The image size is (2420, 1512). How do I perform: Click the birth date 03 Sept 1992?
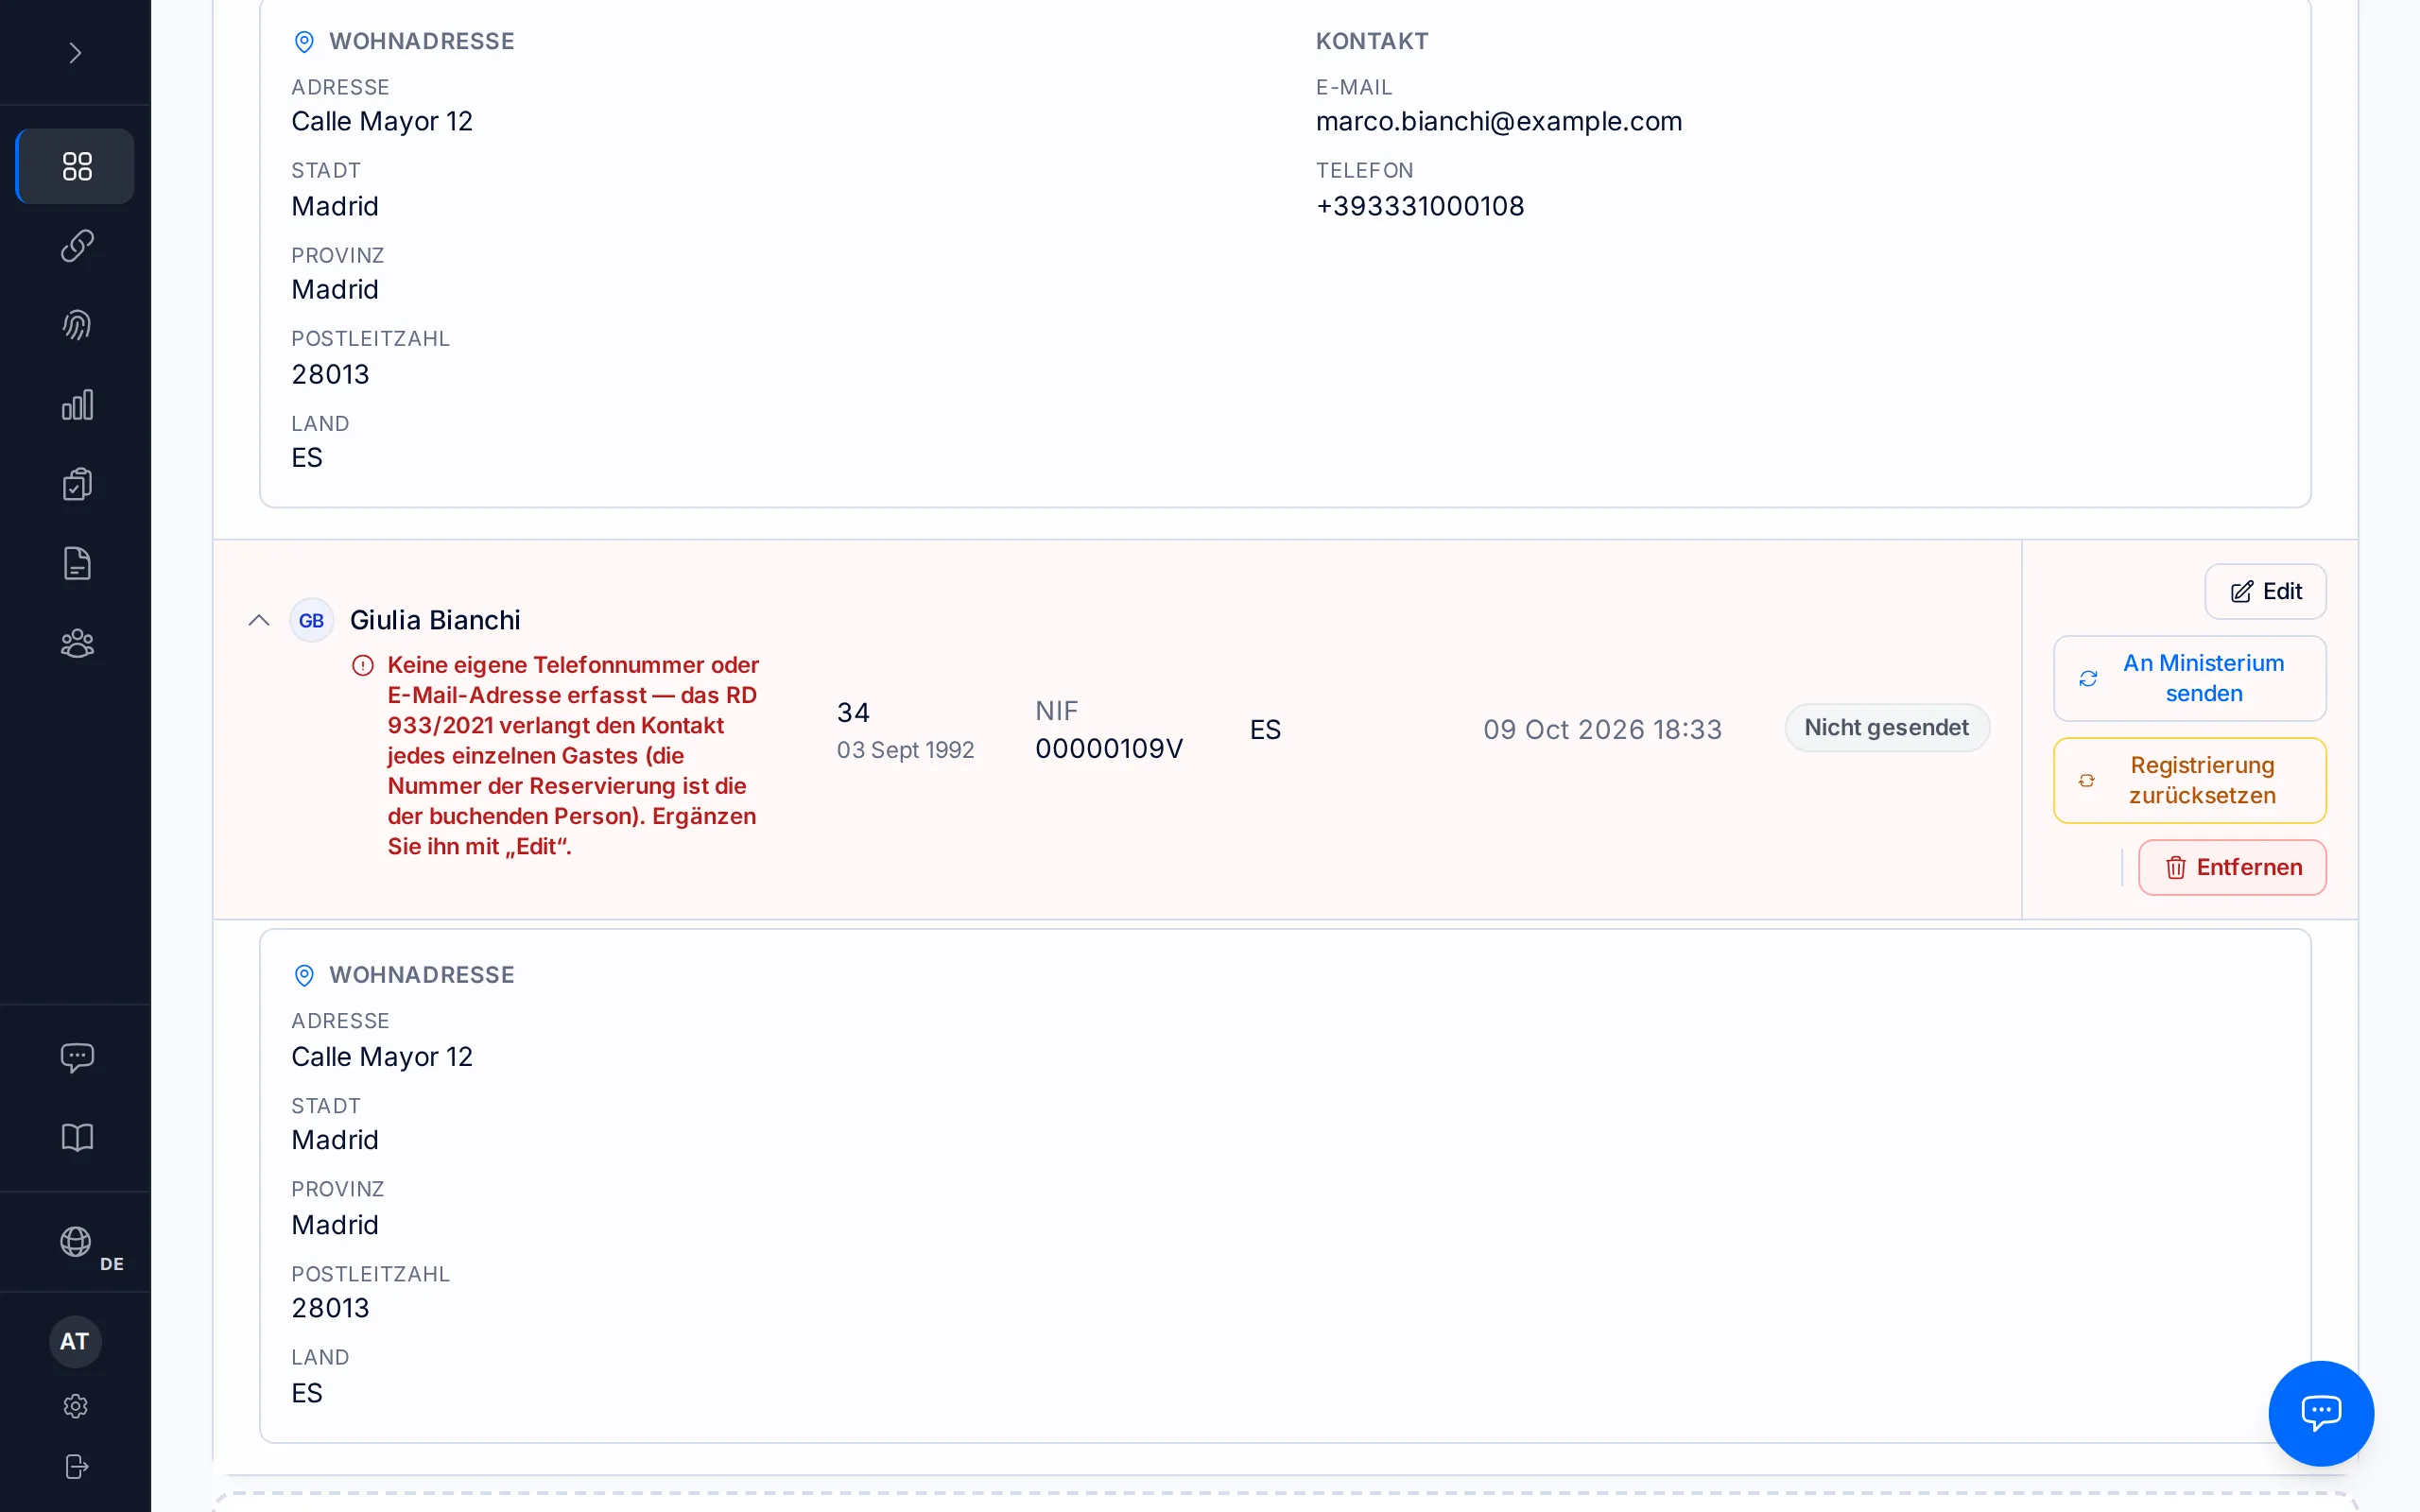pos(905,750)
